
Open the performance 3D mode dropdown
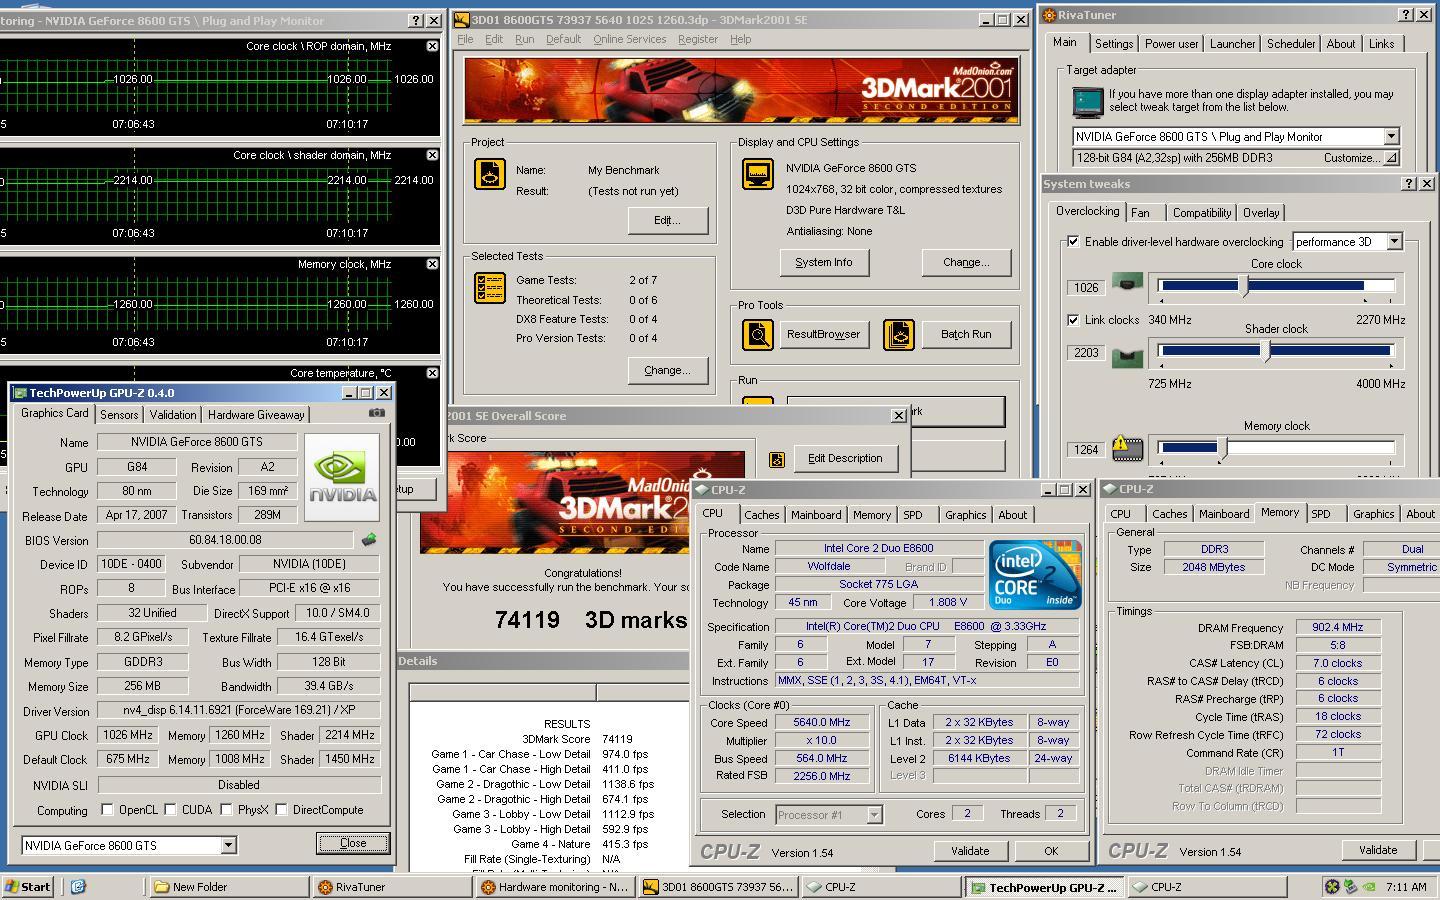1394,242
